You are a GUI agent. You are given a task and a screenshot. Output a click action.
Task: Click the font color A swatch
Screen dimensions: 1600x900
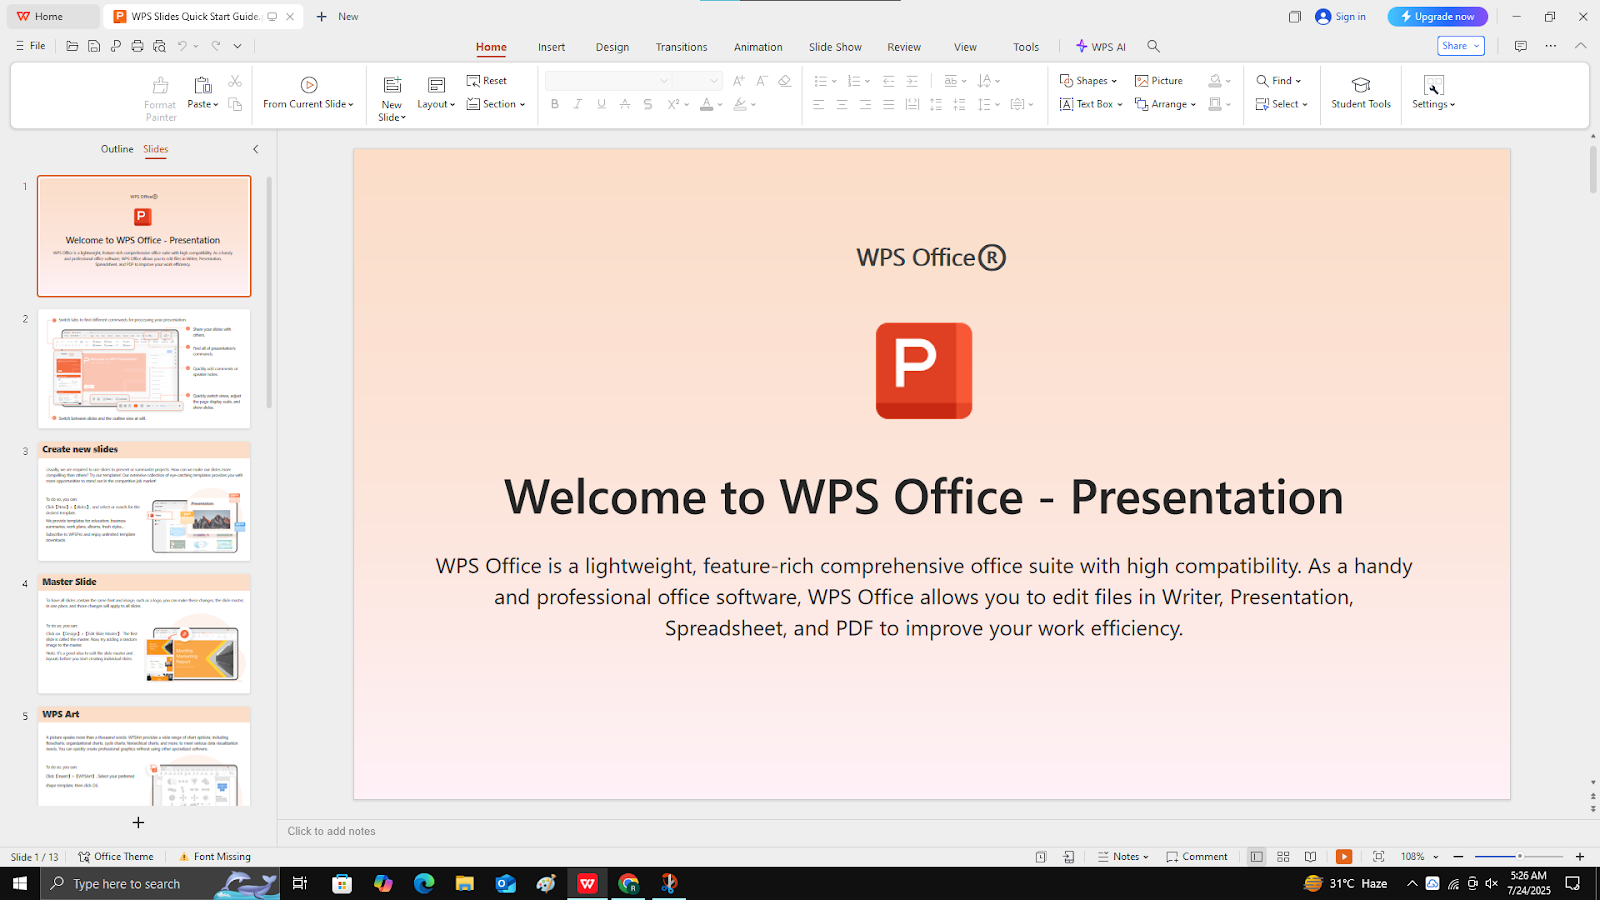(x=706, y=104)
